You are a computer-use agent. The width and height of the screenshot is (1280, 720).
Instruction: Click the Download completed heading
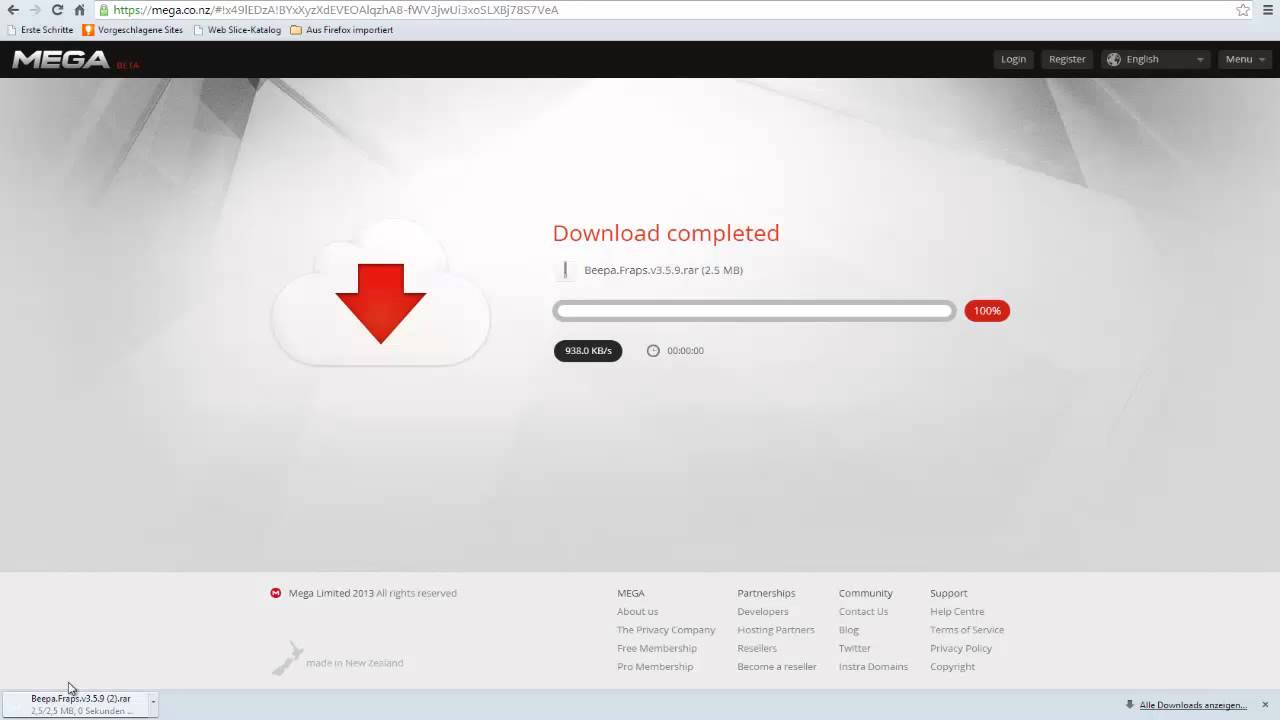click(x=666, y=233)
